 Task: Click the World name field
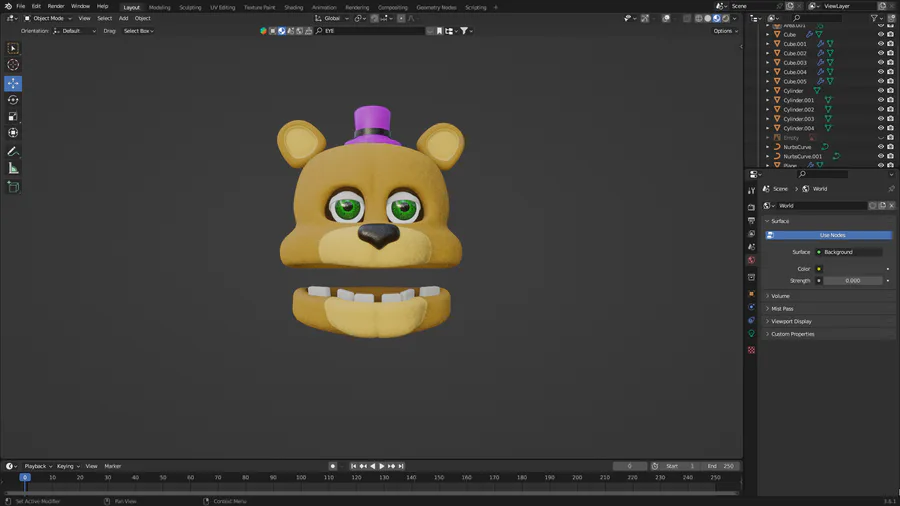click(821, 205)
